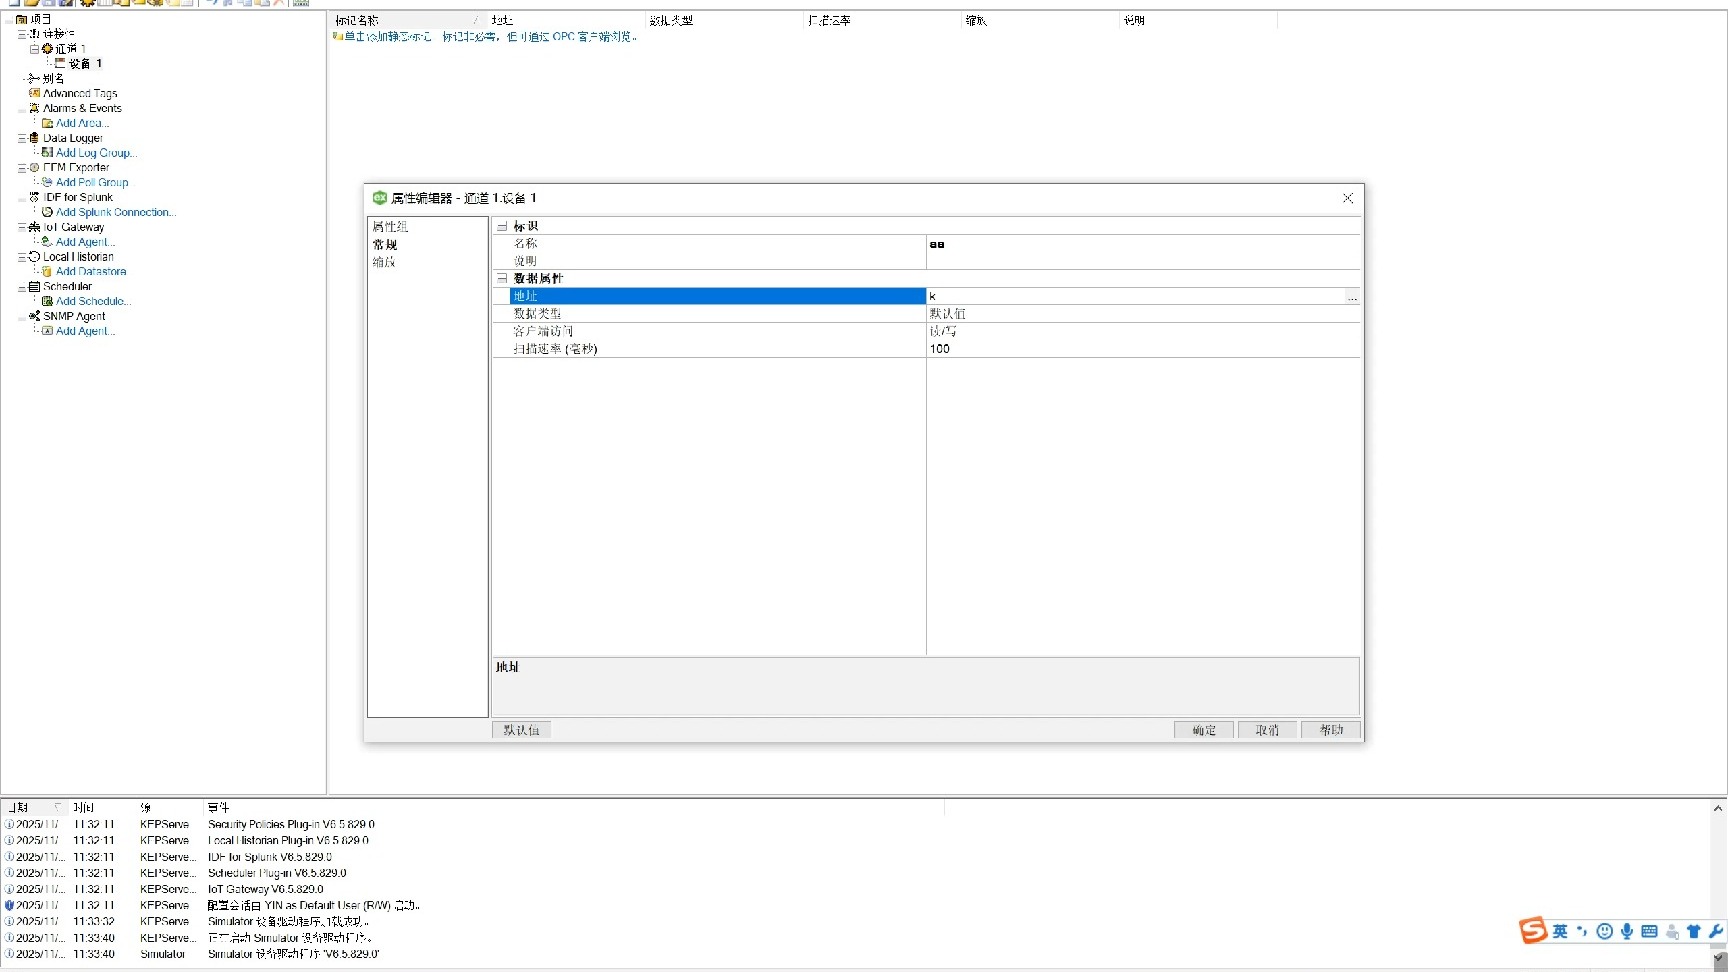Collapse the Local Historian tree branch
The image size is (1728, 972).
point(22,257)
